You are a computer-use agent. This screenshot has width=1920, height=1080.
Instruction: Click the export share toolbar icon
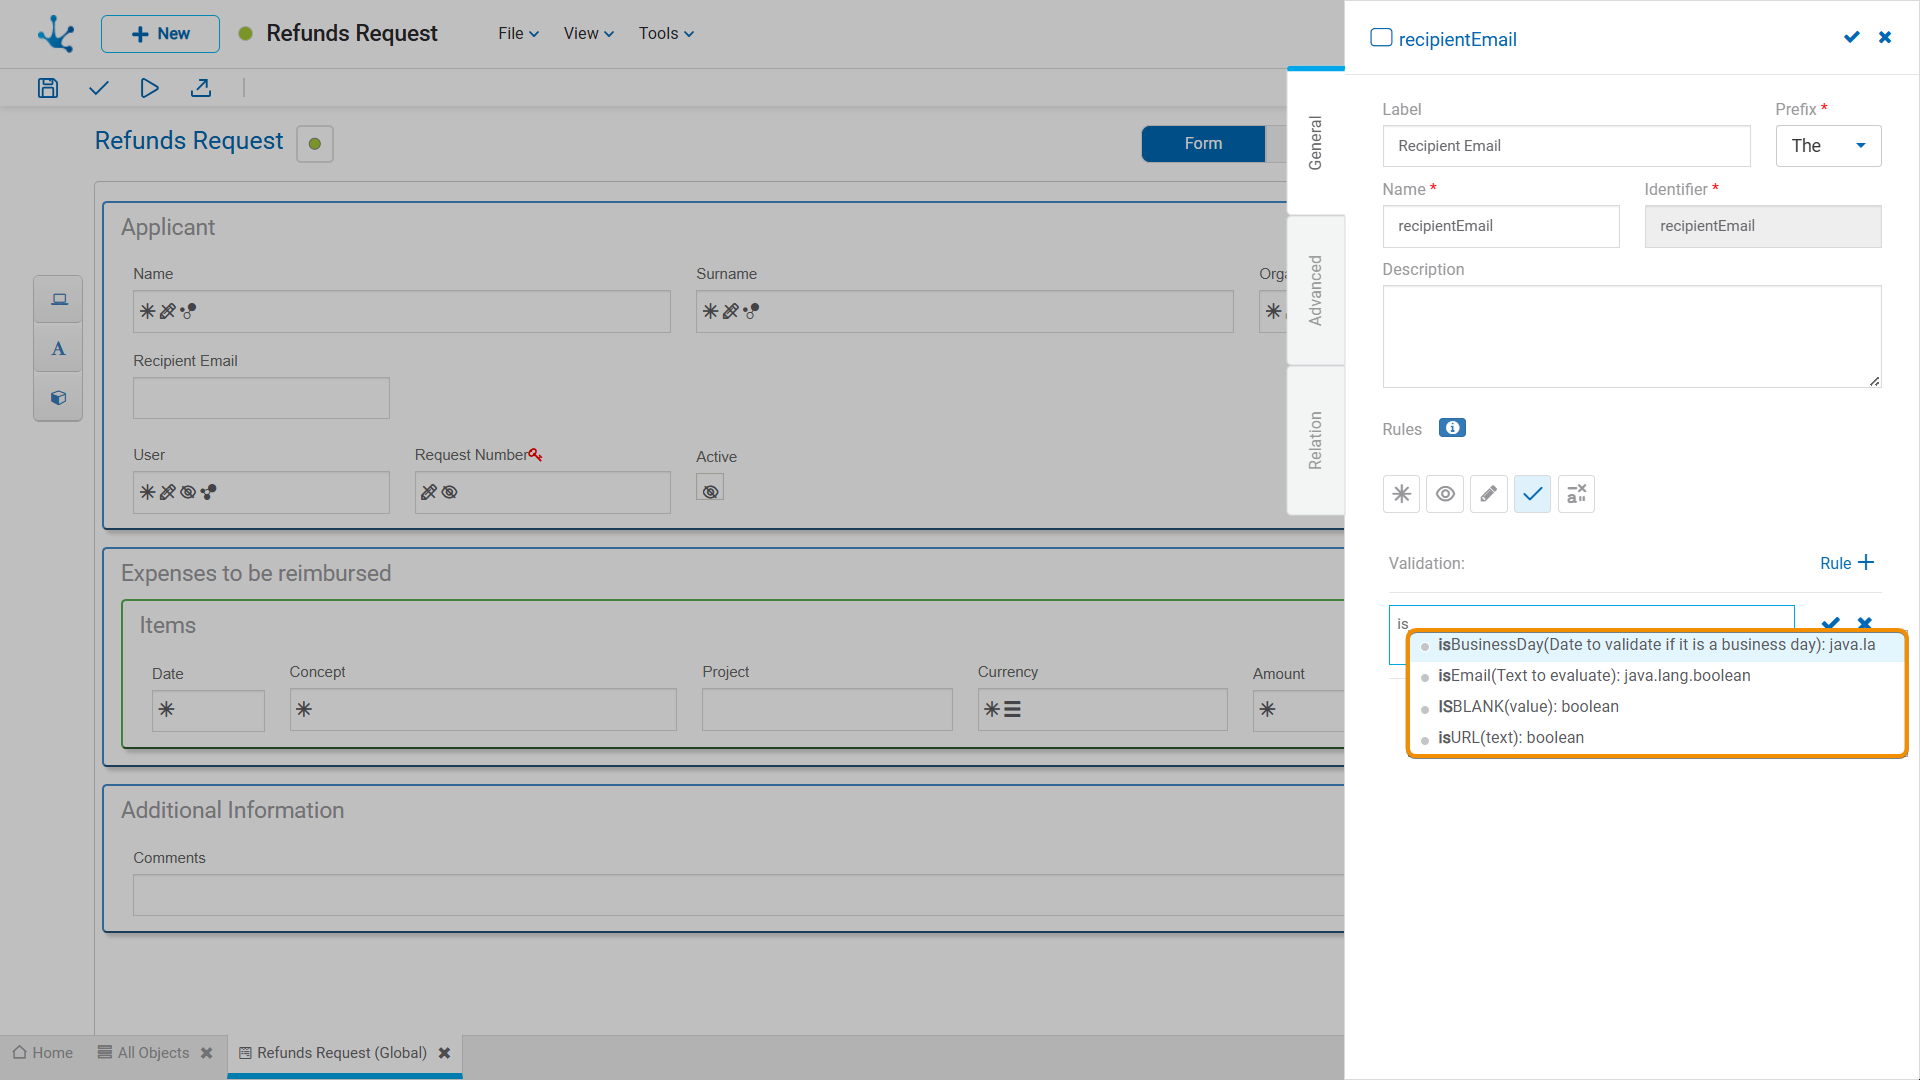click(x=201, y=88)
